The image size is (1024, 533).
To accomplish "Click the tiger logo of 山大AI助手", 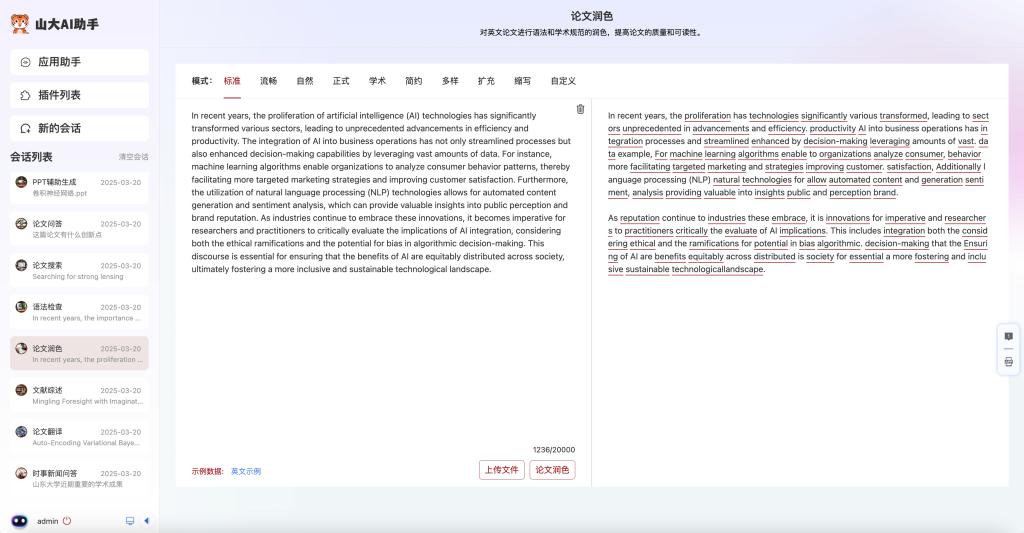I will (x=20, y=24).
